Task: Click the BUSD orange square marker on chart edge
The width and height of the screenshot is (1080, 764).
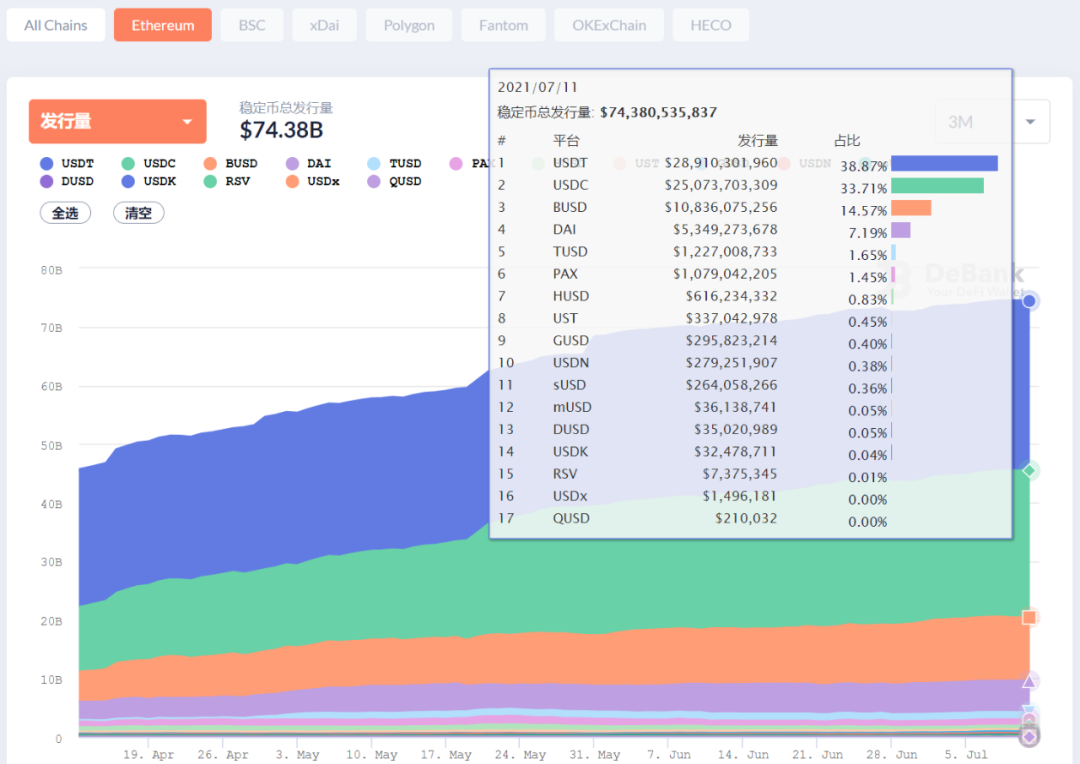Action: coord(1029,617)
